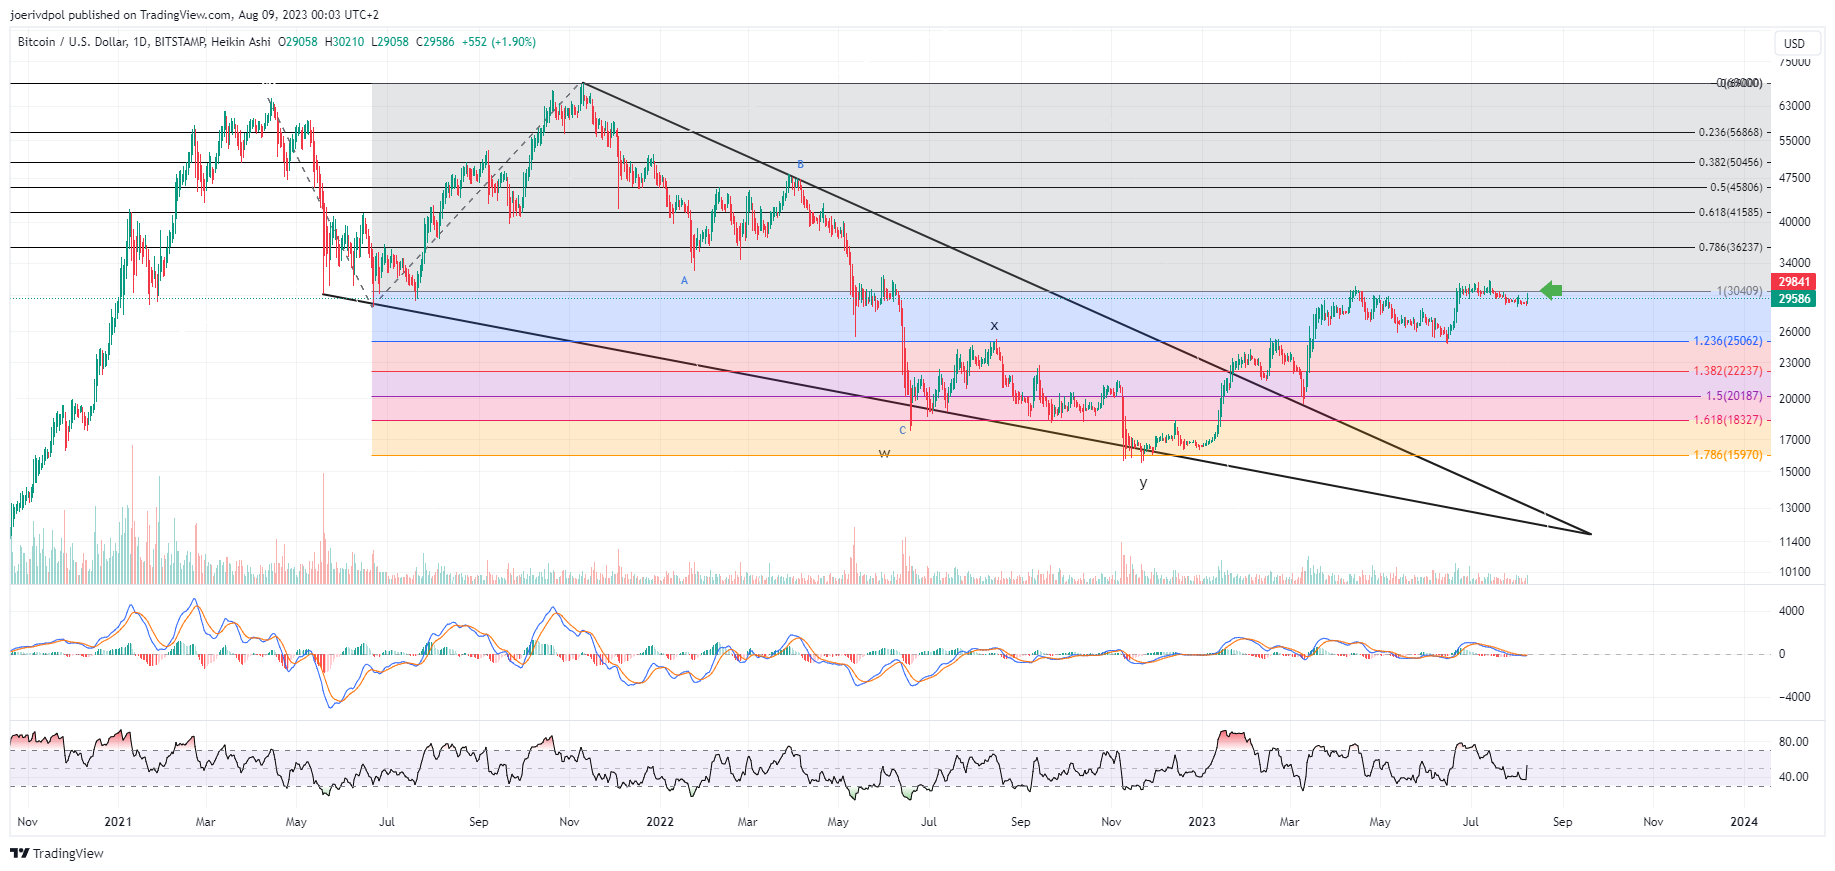Click the 0.618(41585) Fibonacci level label

tap(1730, 212)
